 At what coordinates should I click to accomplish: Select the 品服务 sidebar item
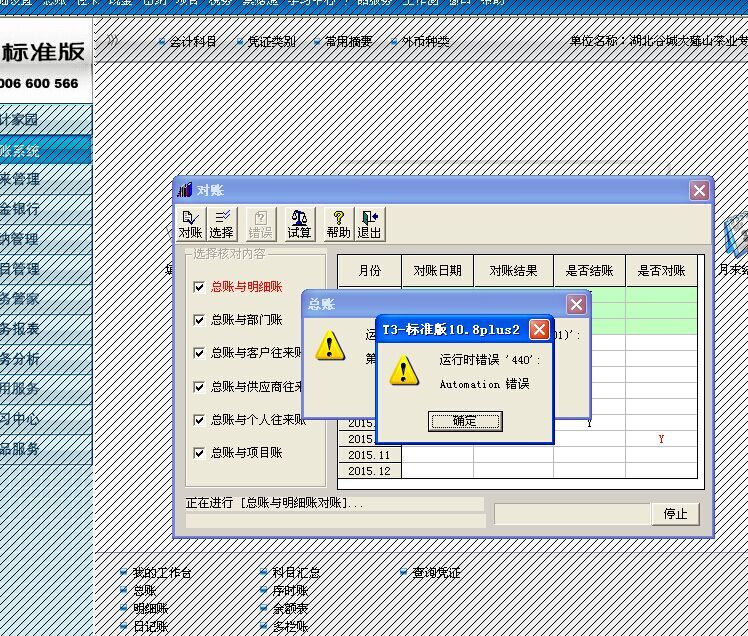(46, 448)
